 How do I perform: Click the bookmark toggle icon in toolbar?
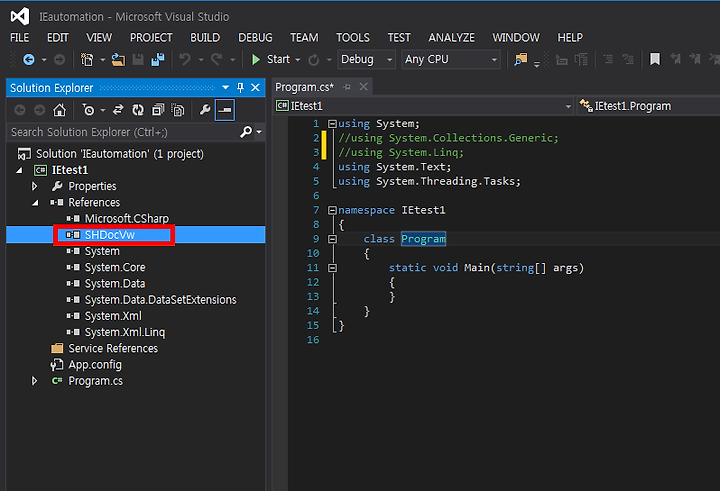pyautogui.click(x=655, y=59)
